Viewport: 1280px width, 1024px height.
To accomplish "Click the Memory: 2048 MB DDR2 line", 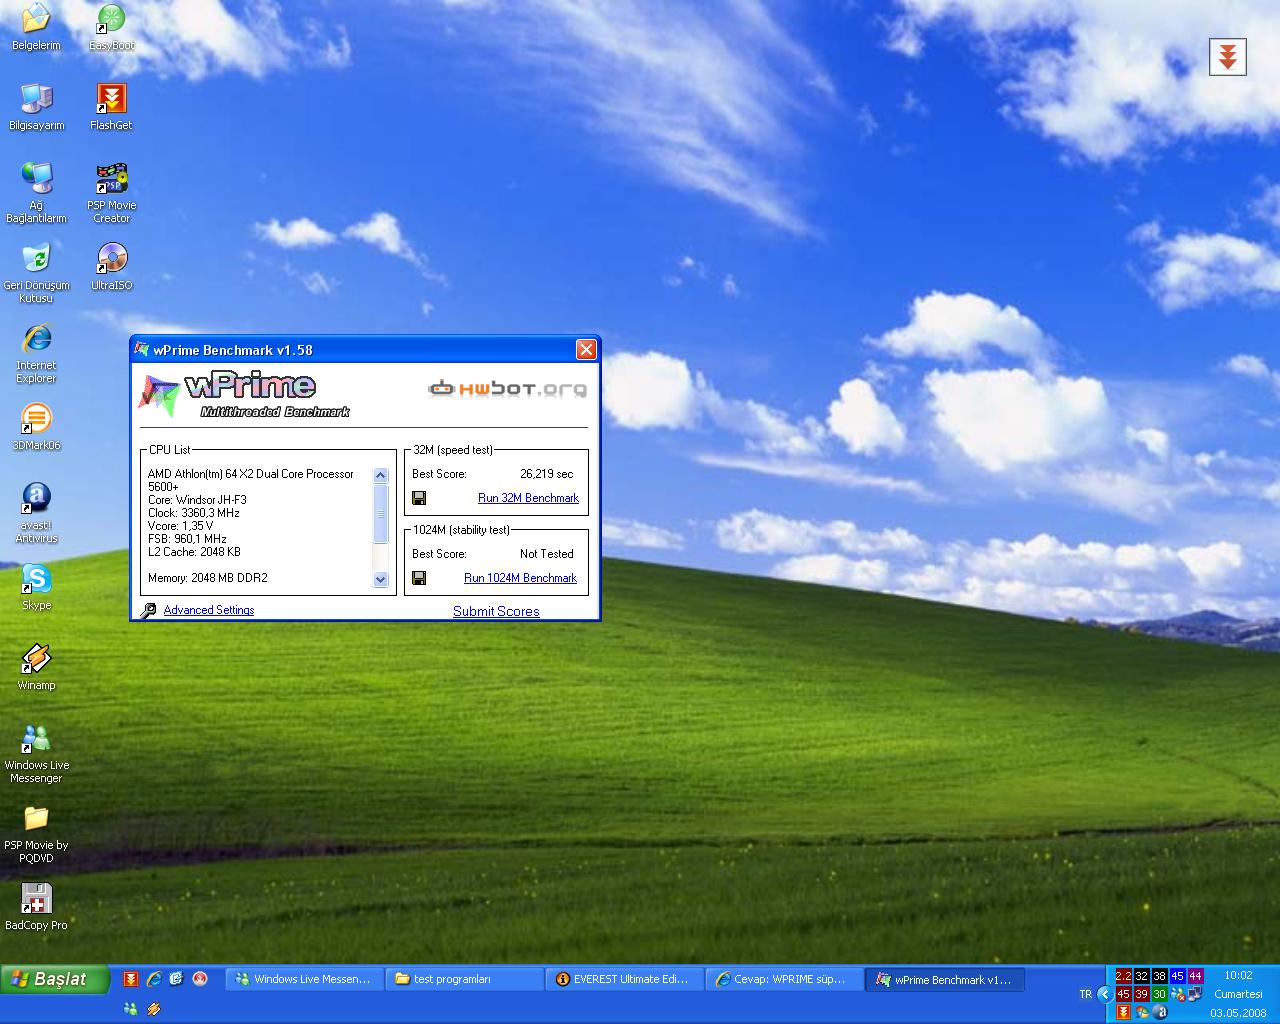I will [208, 578].
